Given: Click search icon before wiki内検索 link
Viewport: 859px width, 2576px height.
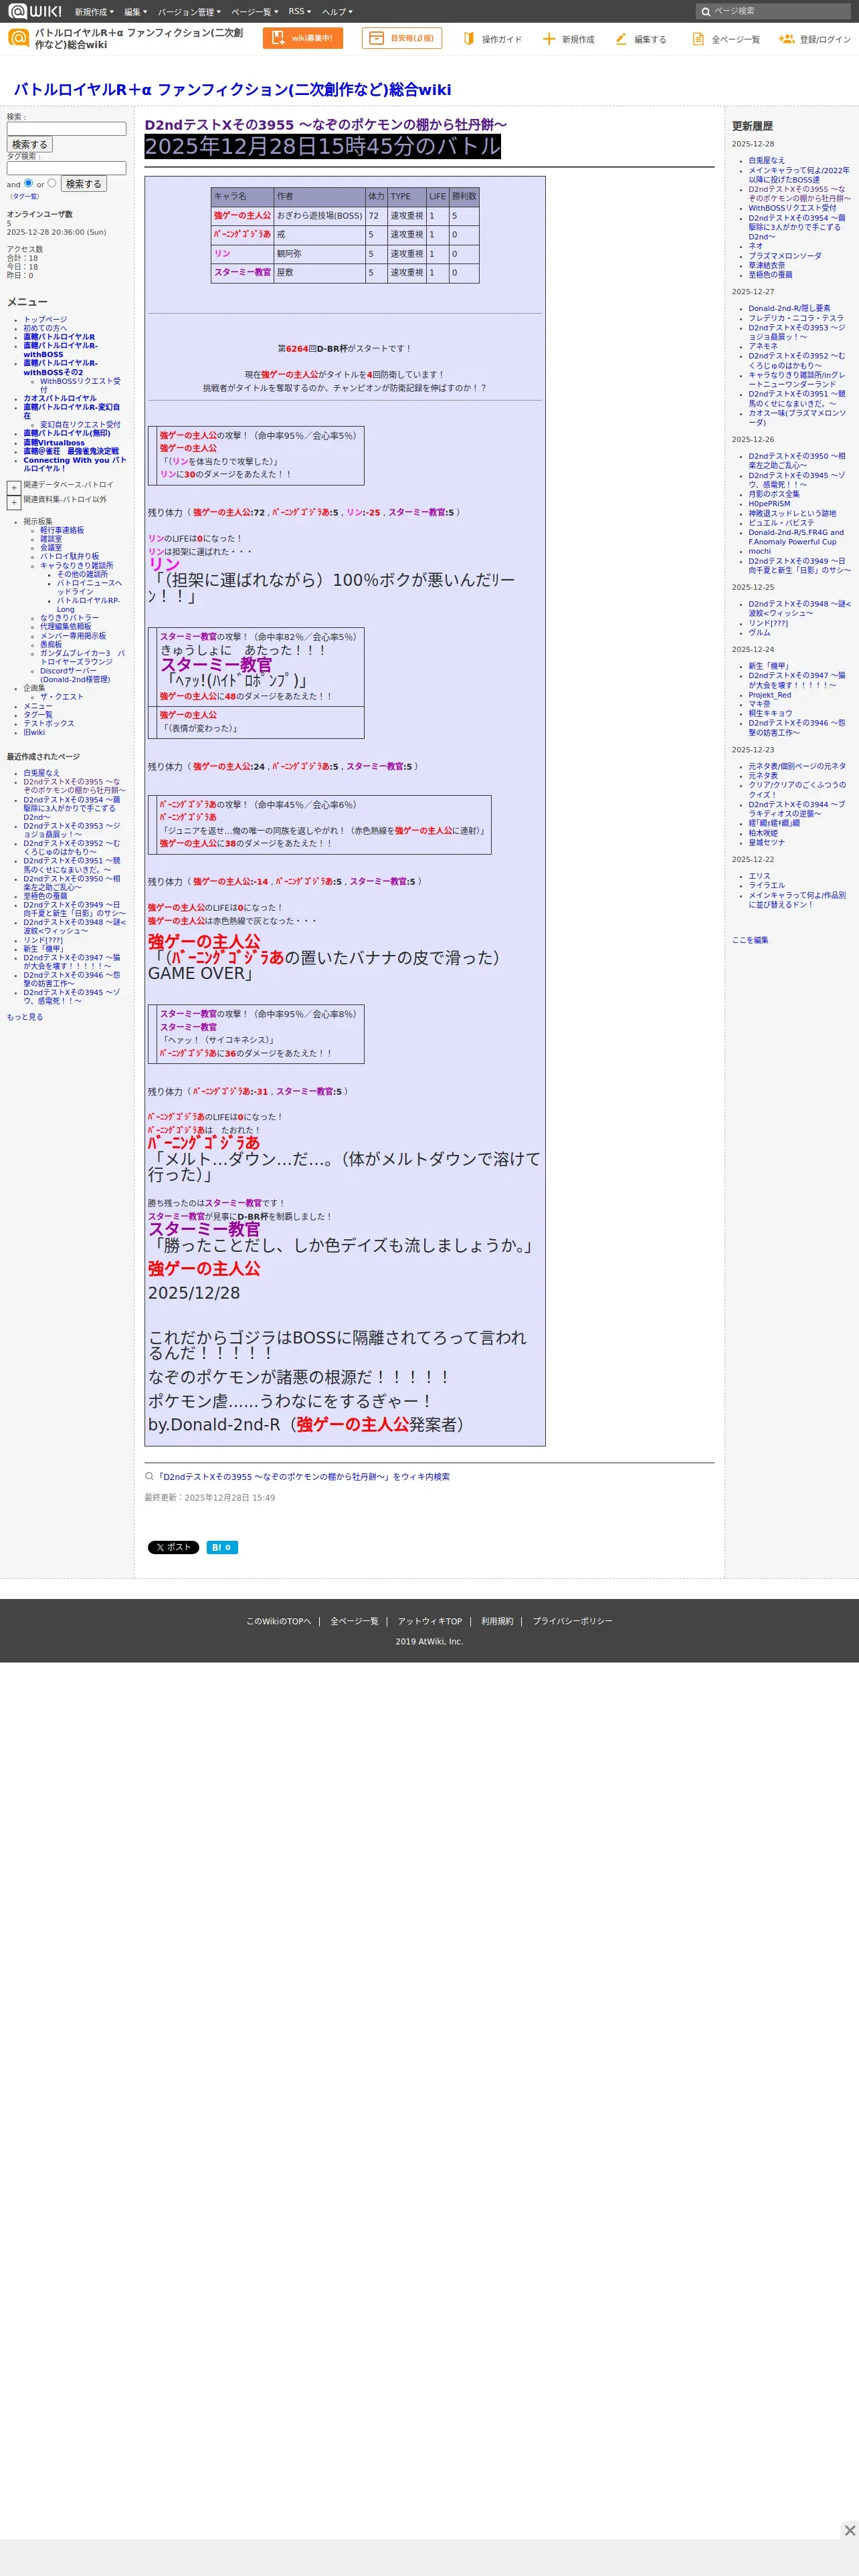Looking at the screenshot, I should coord(149,1476).
